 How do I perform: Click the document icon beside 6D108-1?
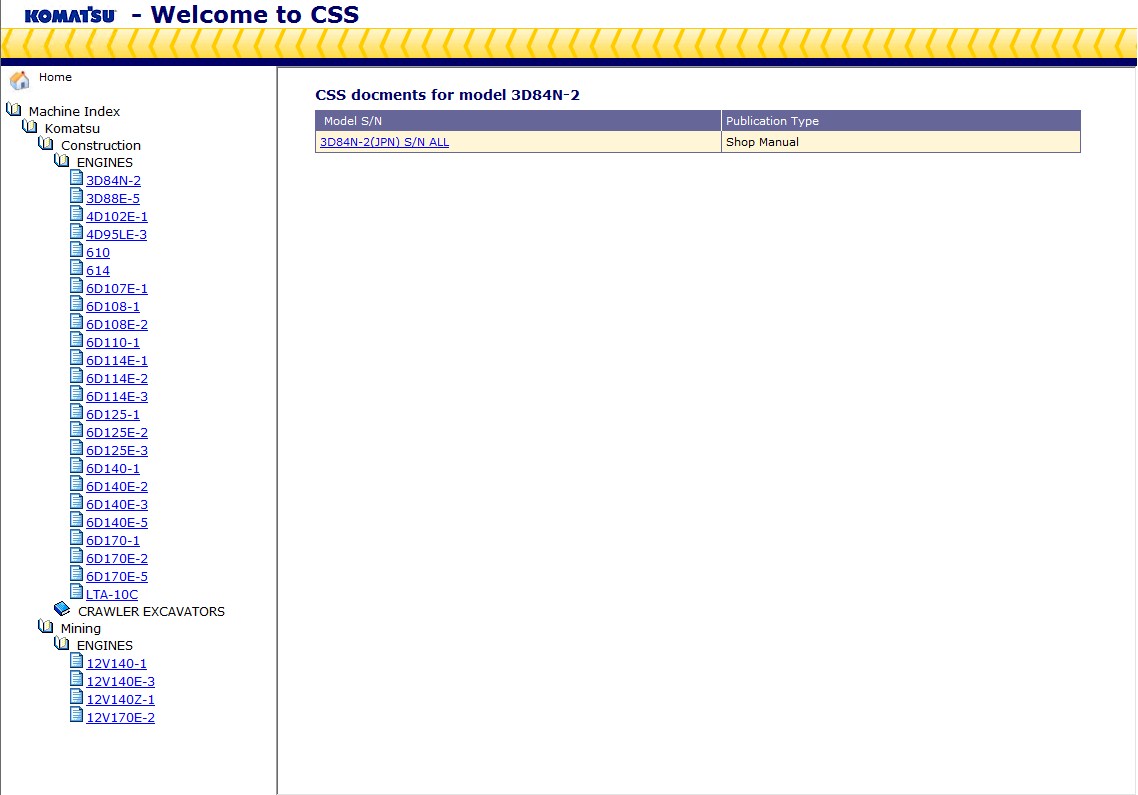(x=76, y=303)
